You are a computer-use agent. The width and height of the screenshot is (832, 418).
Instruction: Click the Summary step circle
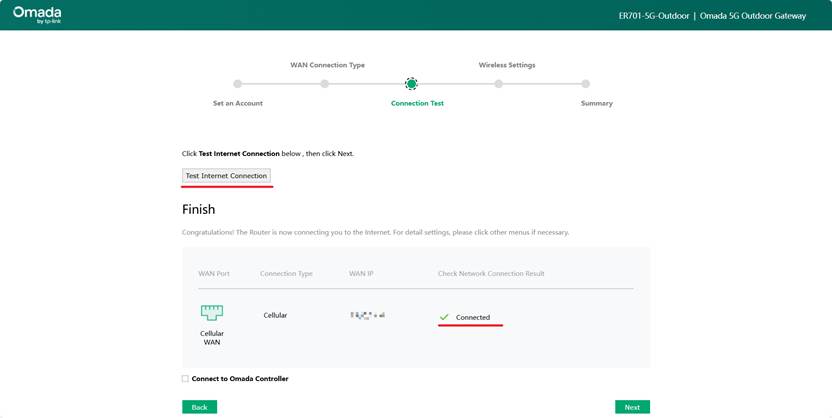coord(585,84)
